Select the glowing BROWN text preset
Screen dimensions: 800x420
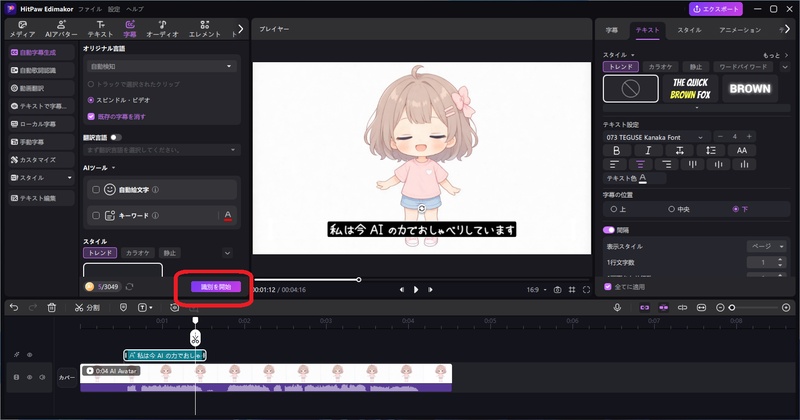tap(750, 89)
